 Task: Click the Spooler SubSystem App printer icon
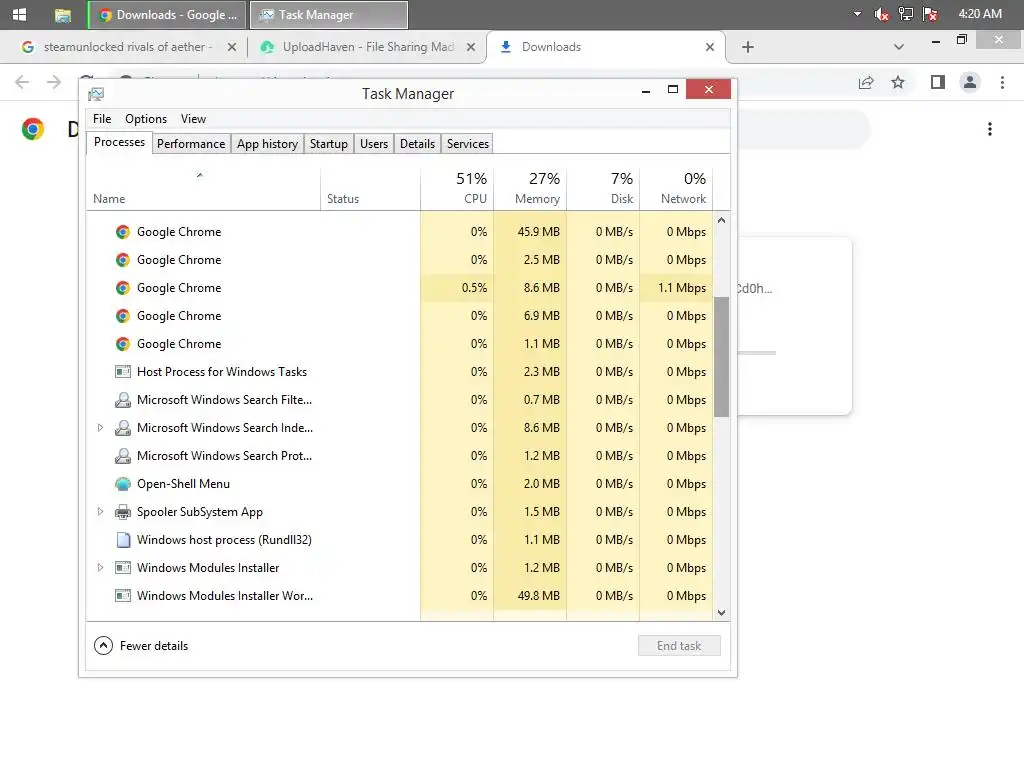tap(123, 512)
